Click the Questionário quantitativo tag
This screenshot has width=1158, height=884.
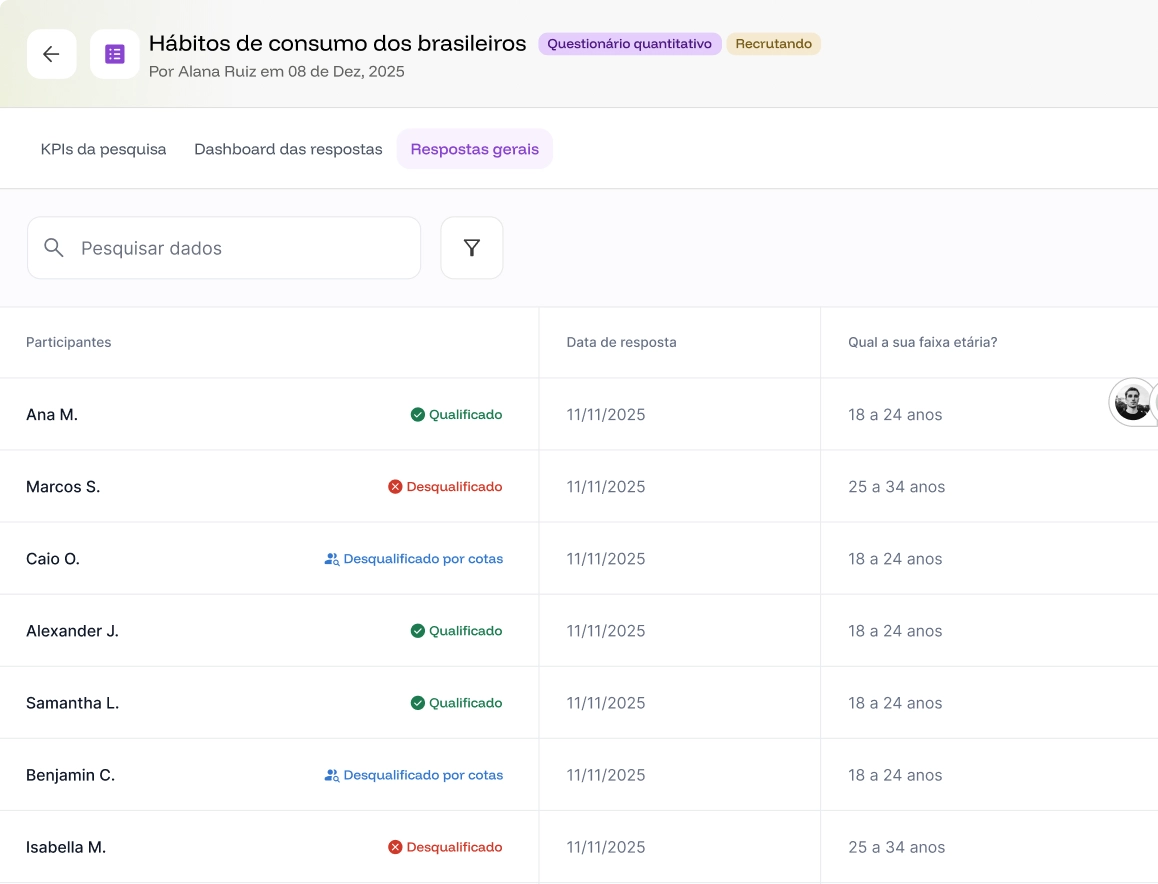(629, 44)
